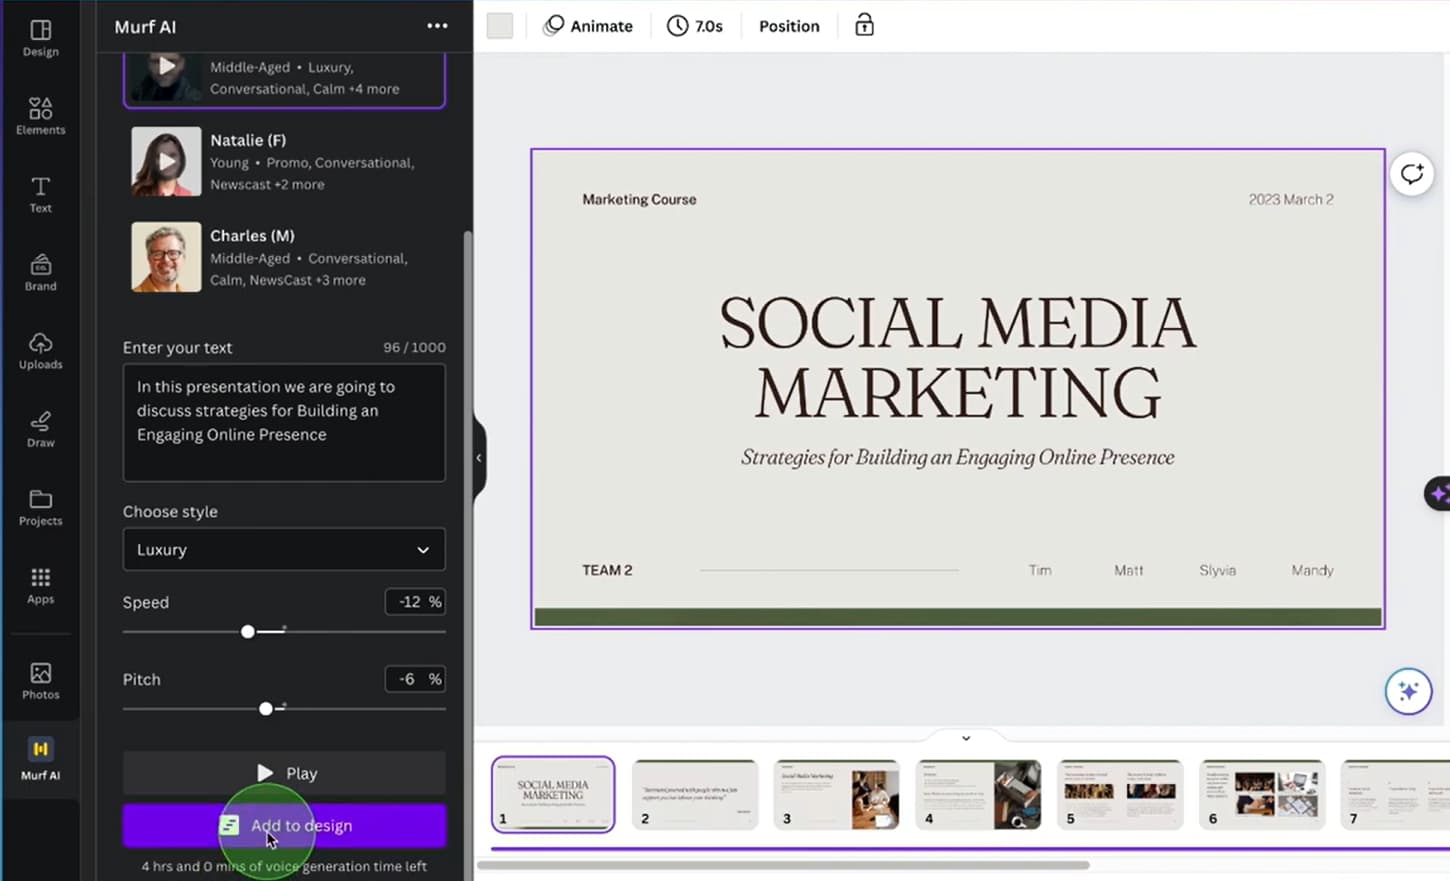Click the dark sparkle tab at right edge
The height and width of the screenshot is (881, 1450).
[x=1438, y=493]
